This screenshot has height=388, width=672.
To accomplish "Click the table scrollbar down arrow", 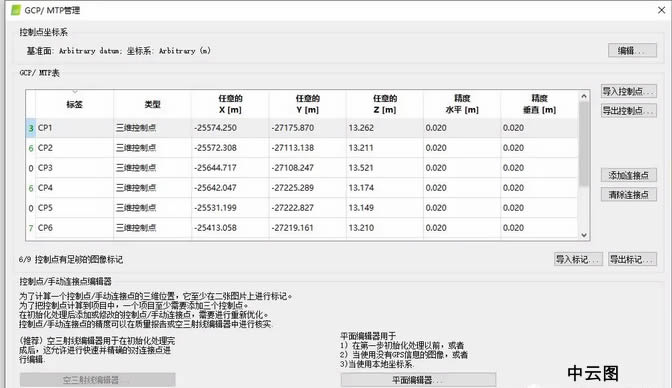I will coord(584,235).
